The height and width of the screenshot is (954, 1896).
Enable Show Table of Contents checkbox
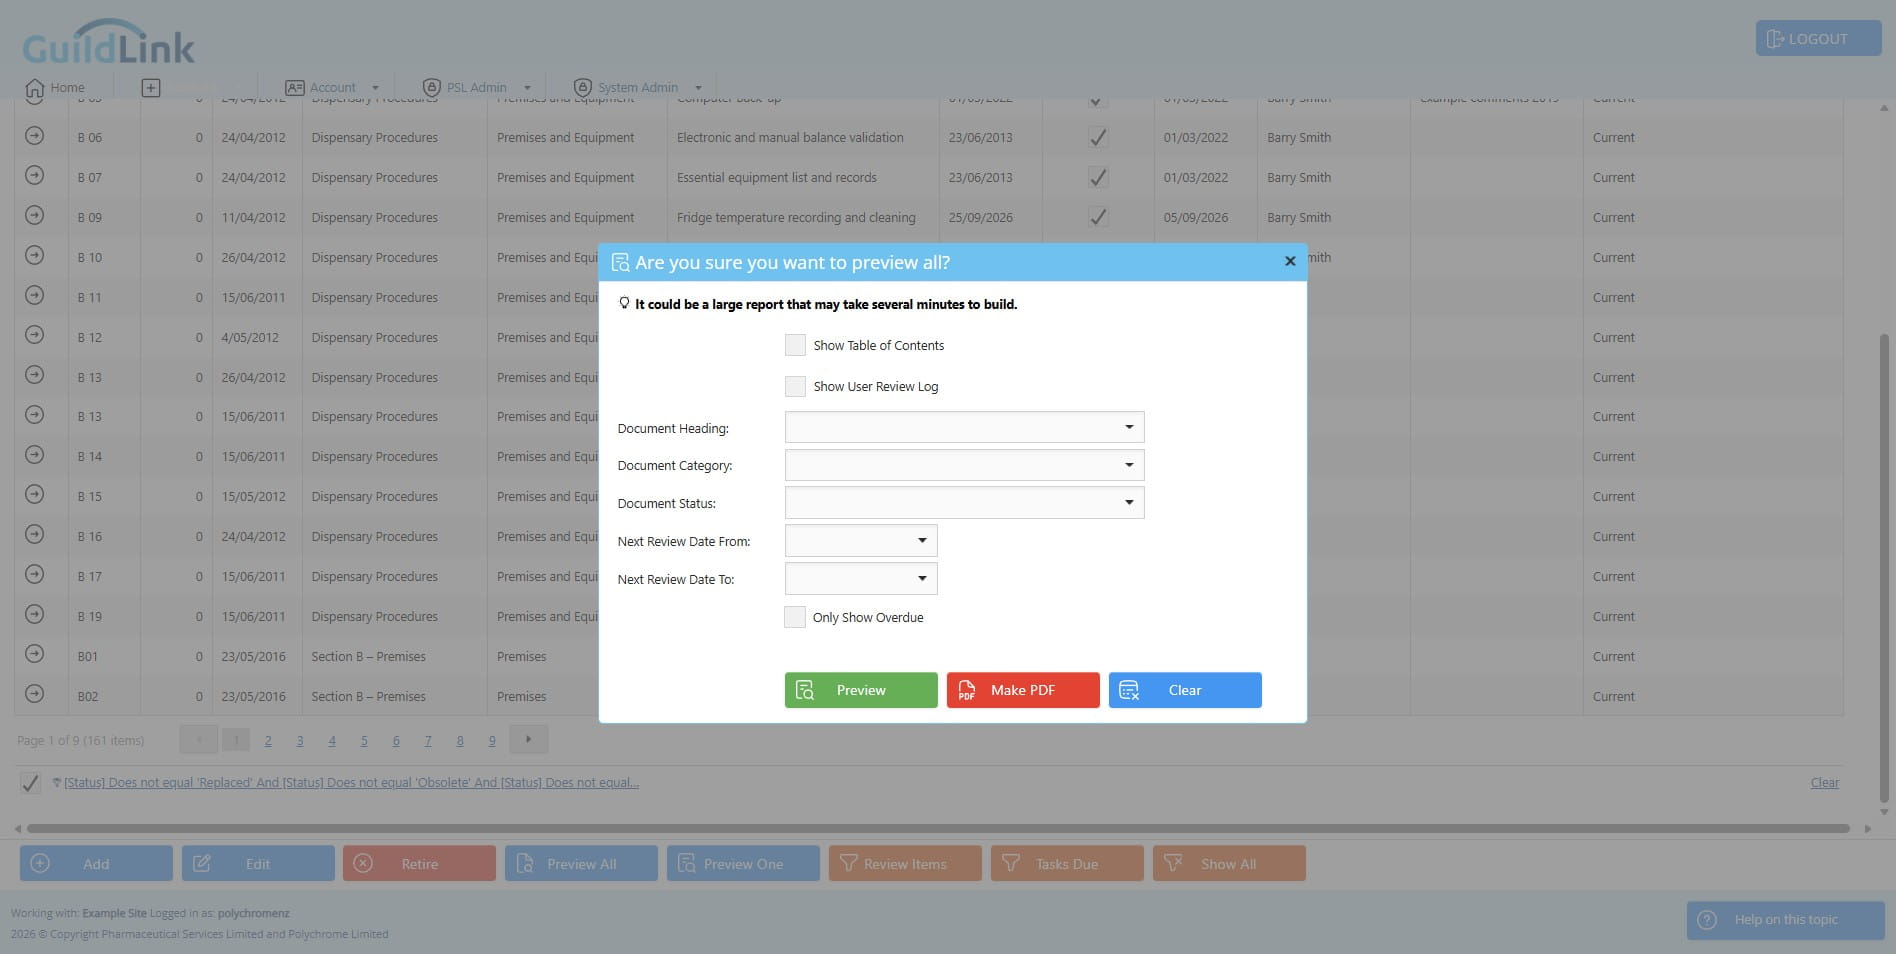[795, 345]
